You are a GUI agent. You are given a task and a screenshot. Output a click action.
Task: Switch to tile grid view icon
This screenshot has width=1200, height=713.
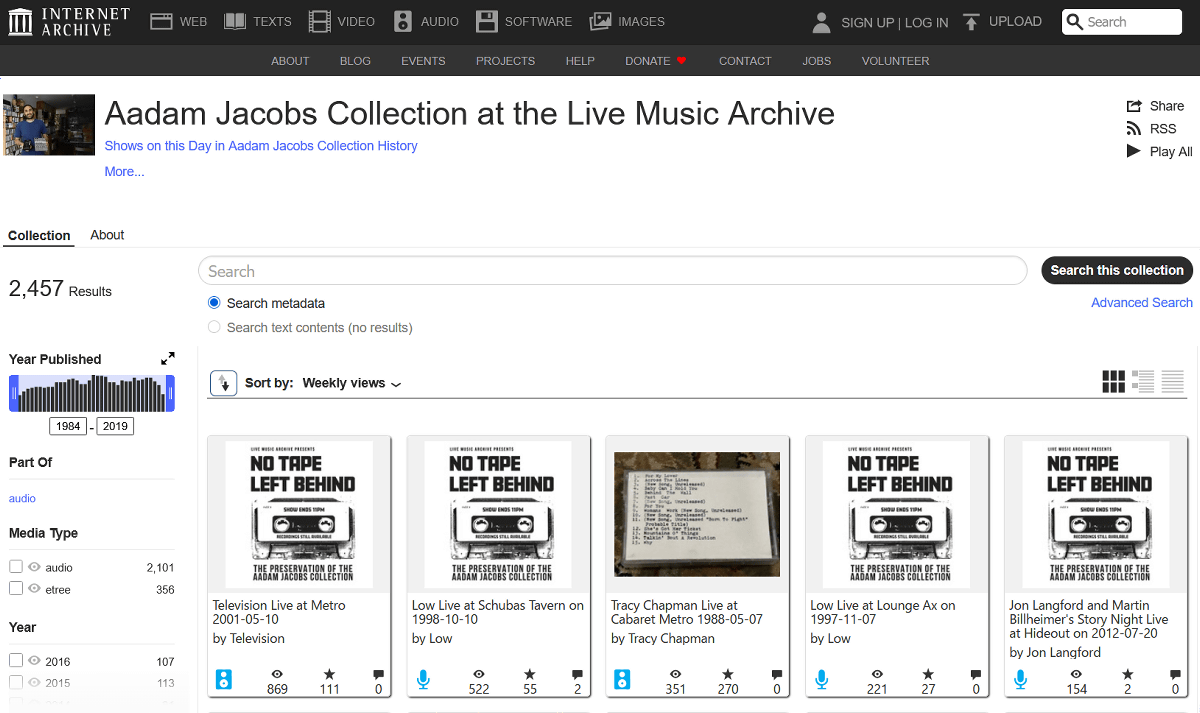pos(1113,382)
